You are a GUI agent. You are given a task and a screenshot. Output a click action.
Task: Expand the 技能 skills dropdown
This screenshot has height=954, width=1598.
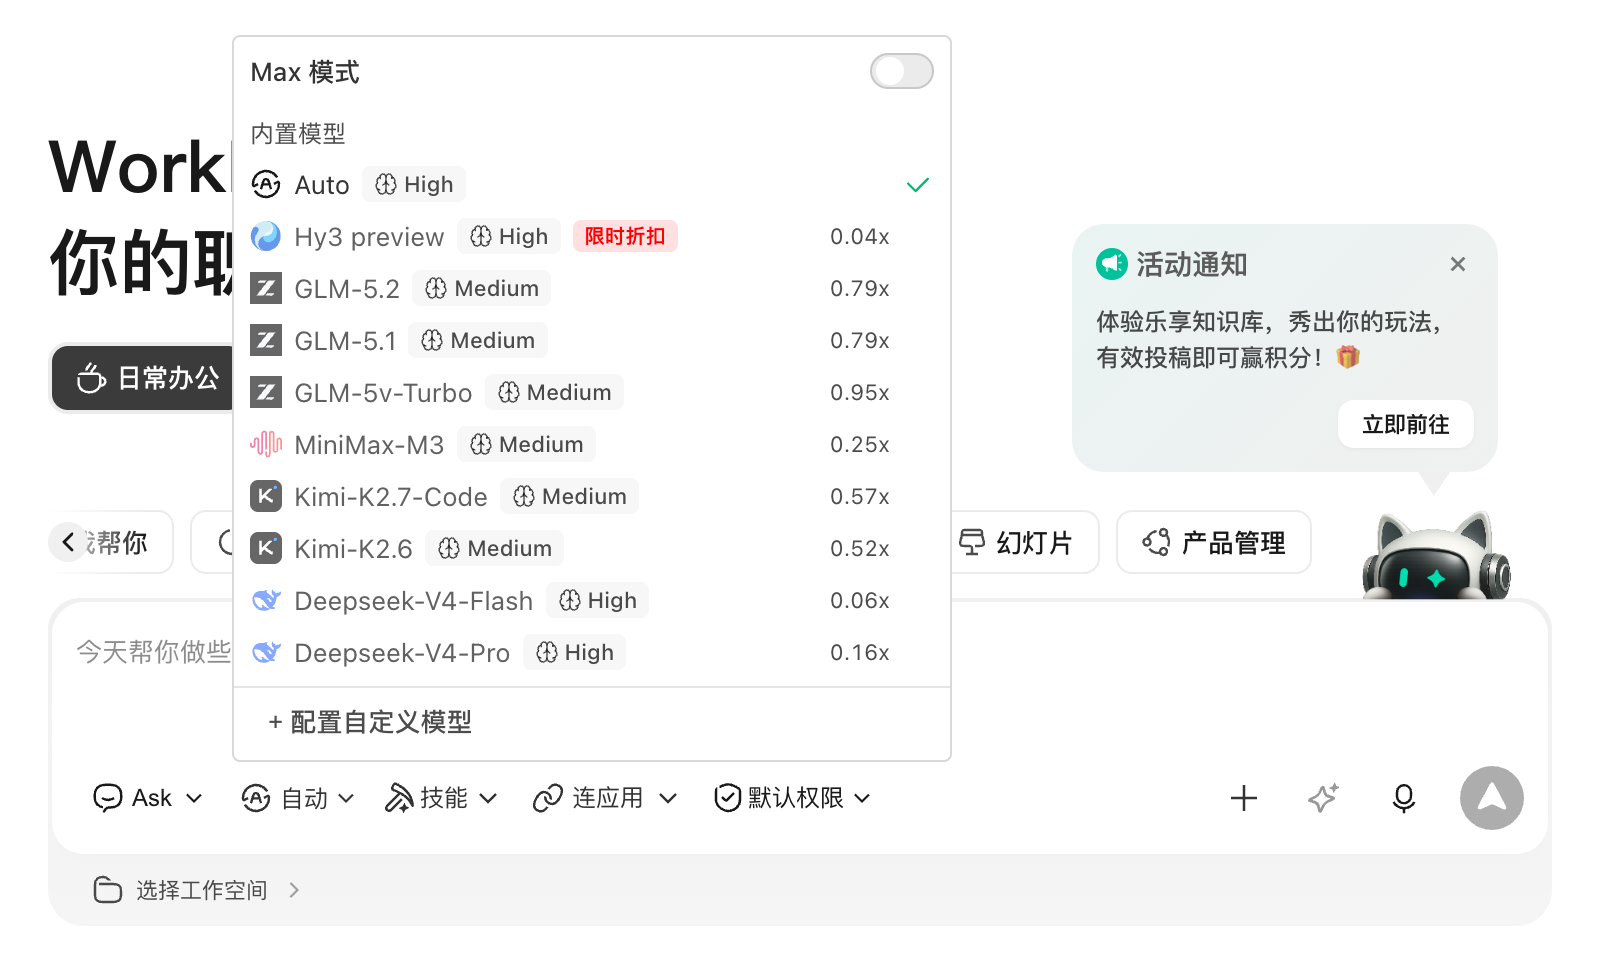pyautogui.click(x=441, y=798)
